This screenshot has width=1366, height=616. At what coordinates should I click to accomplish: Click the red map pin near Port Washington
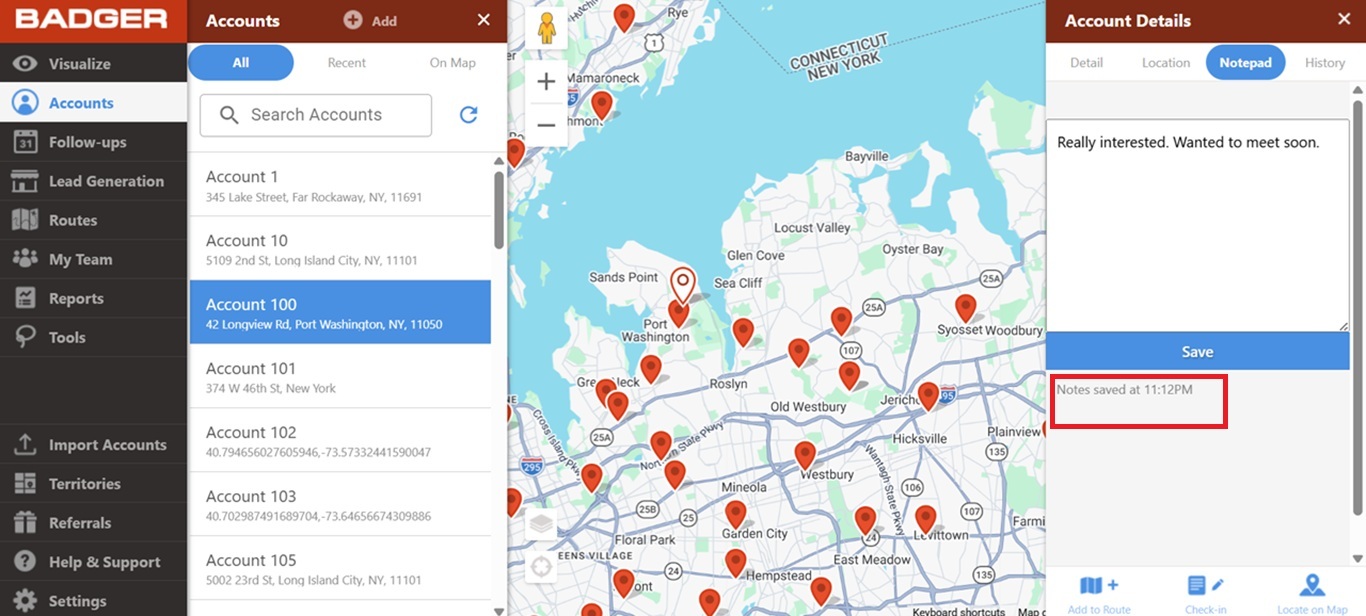coord(679,314)
